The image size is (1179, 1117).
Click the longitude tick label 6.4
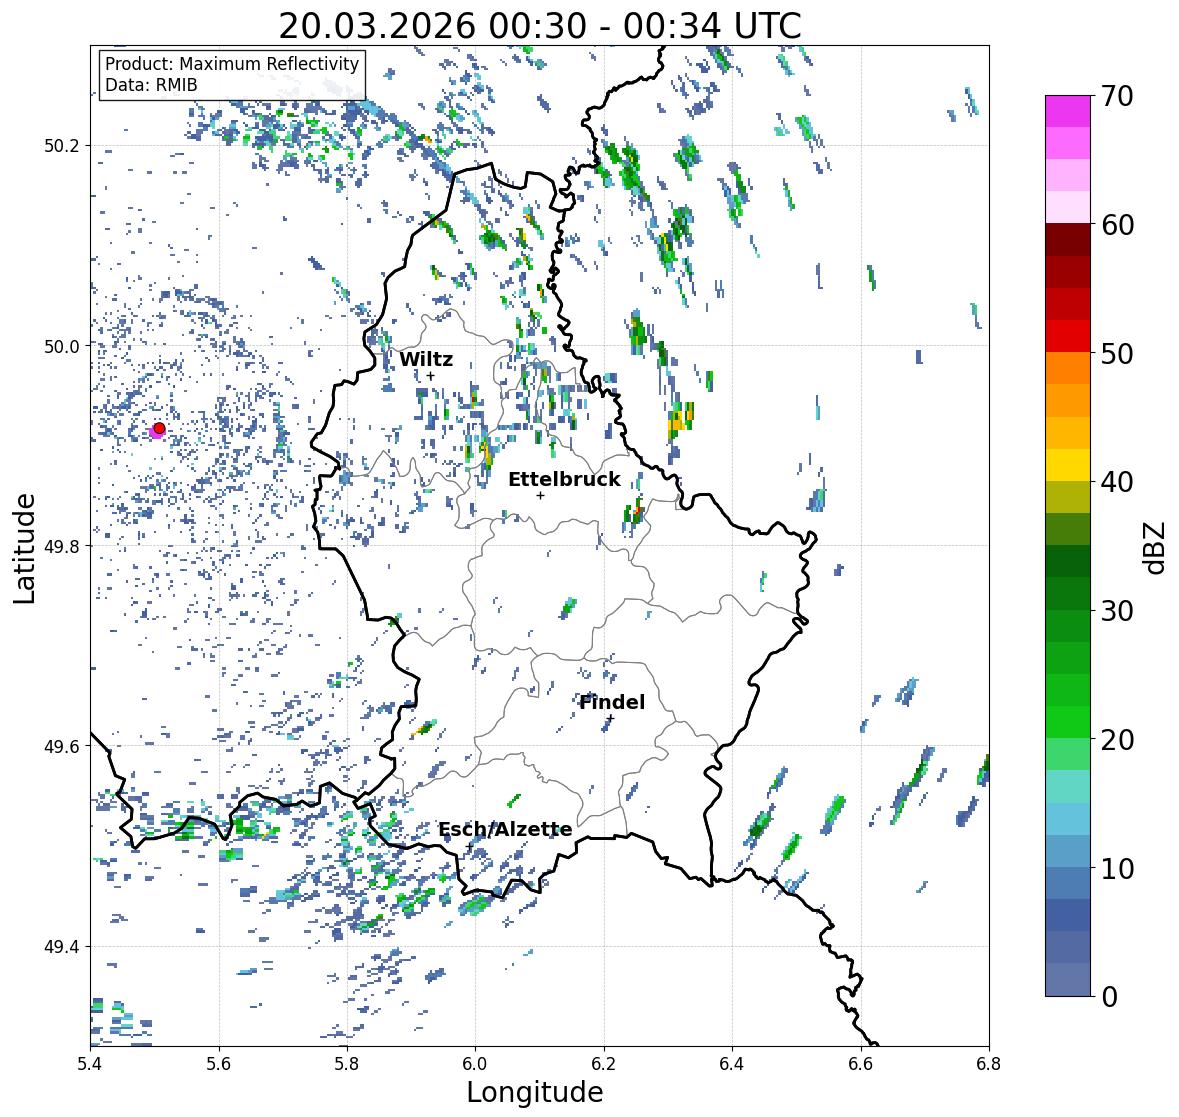pos(732,1063)
